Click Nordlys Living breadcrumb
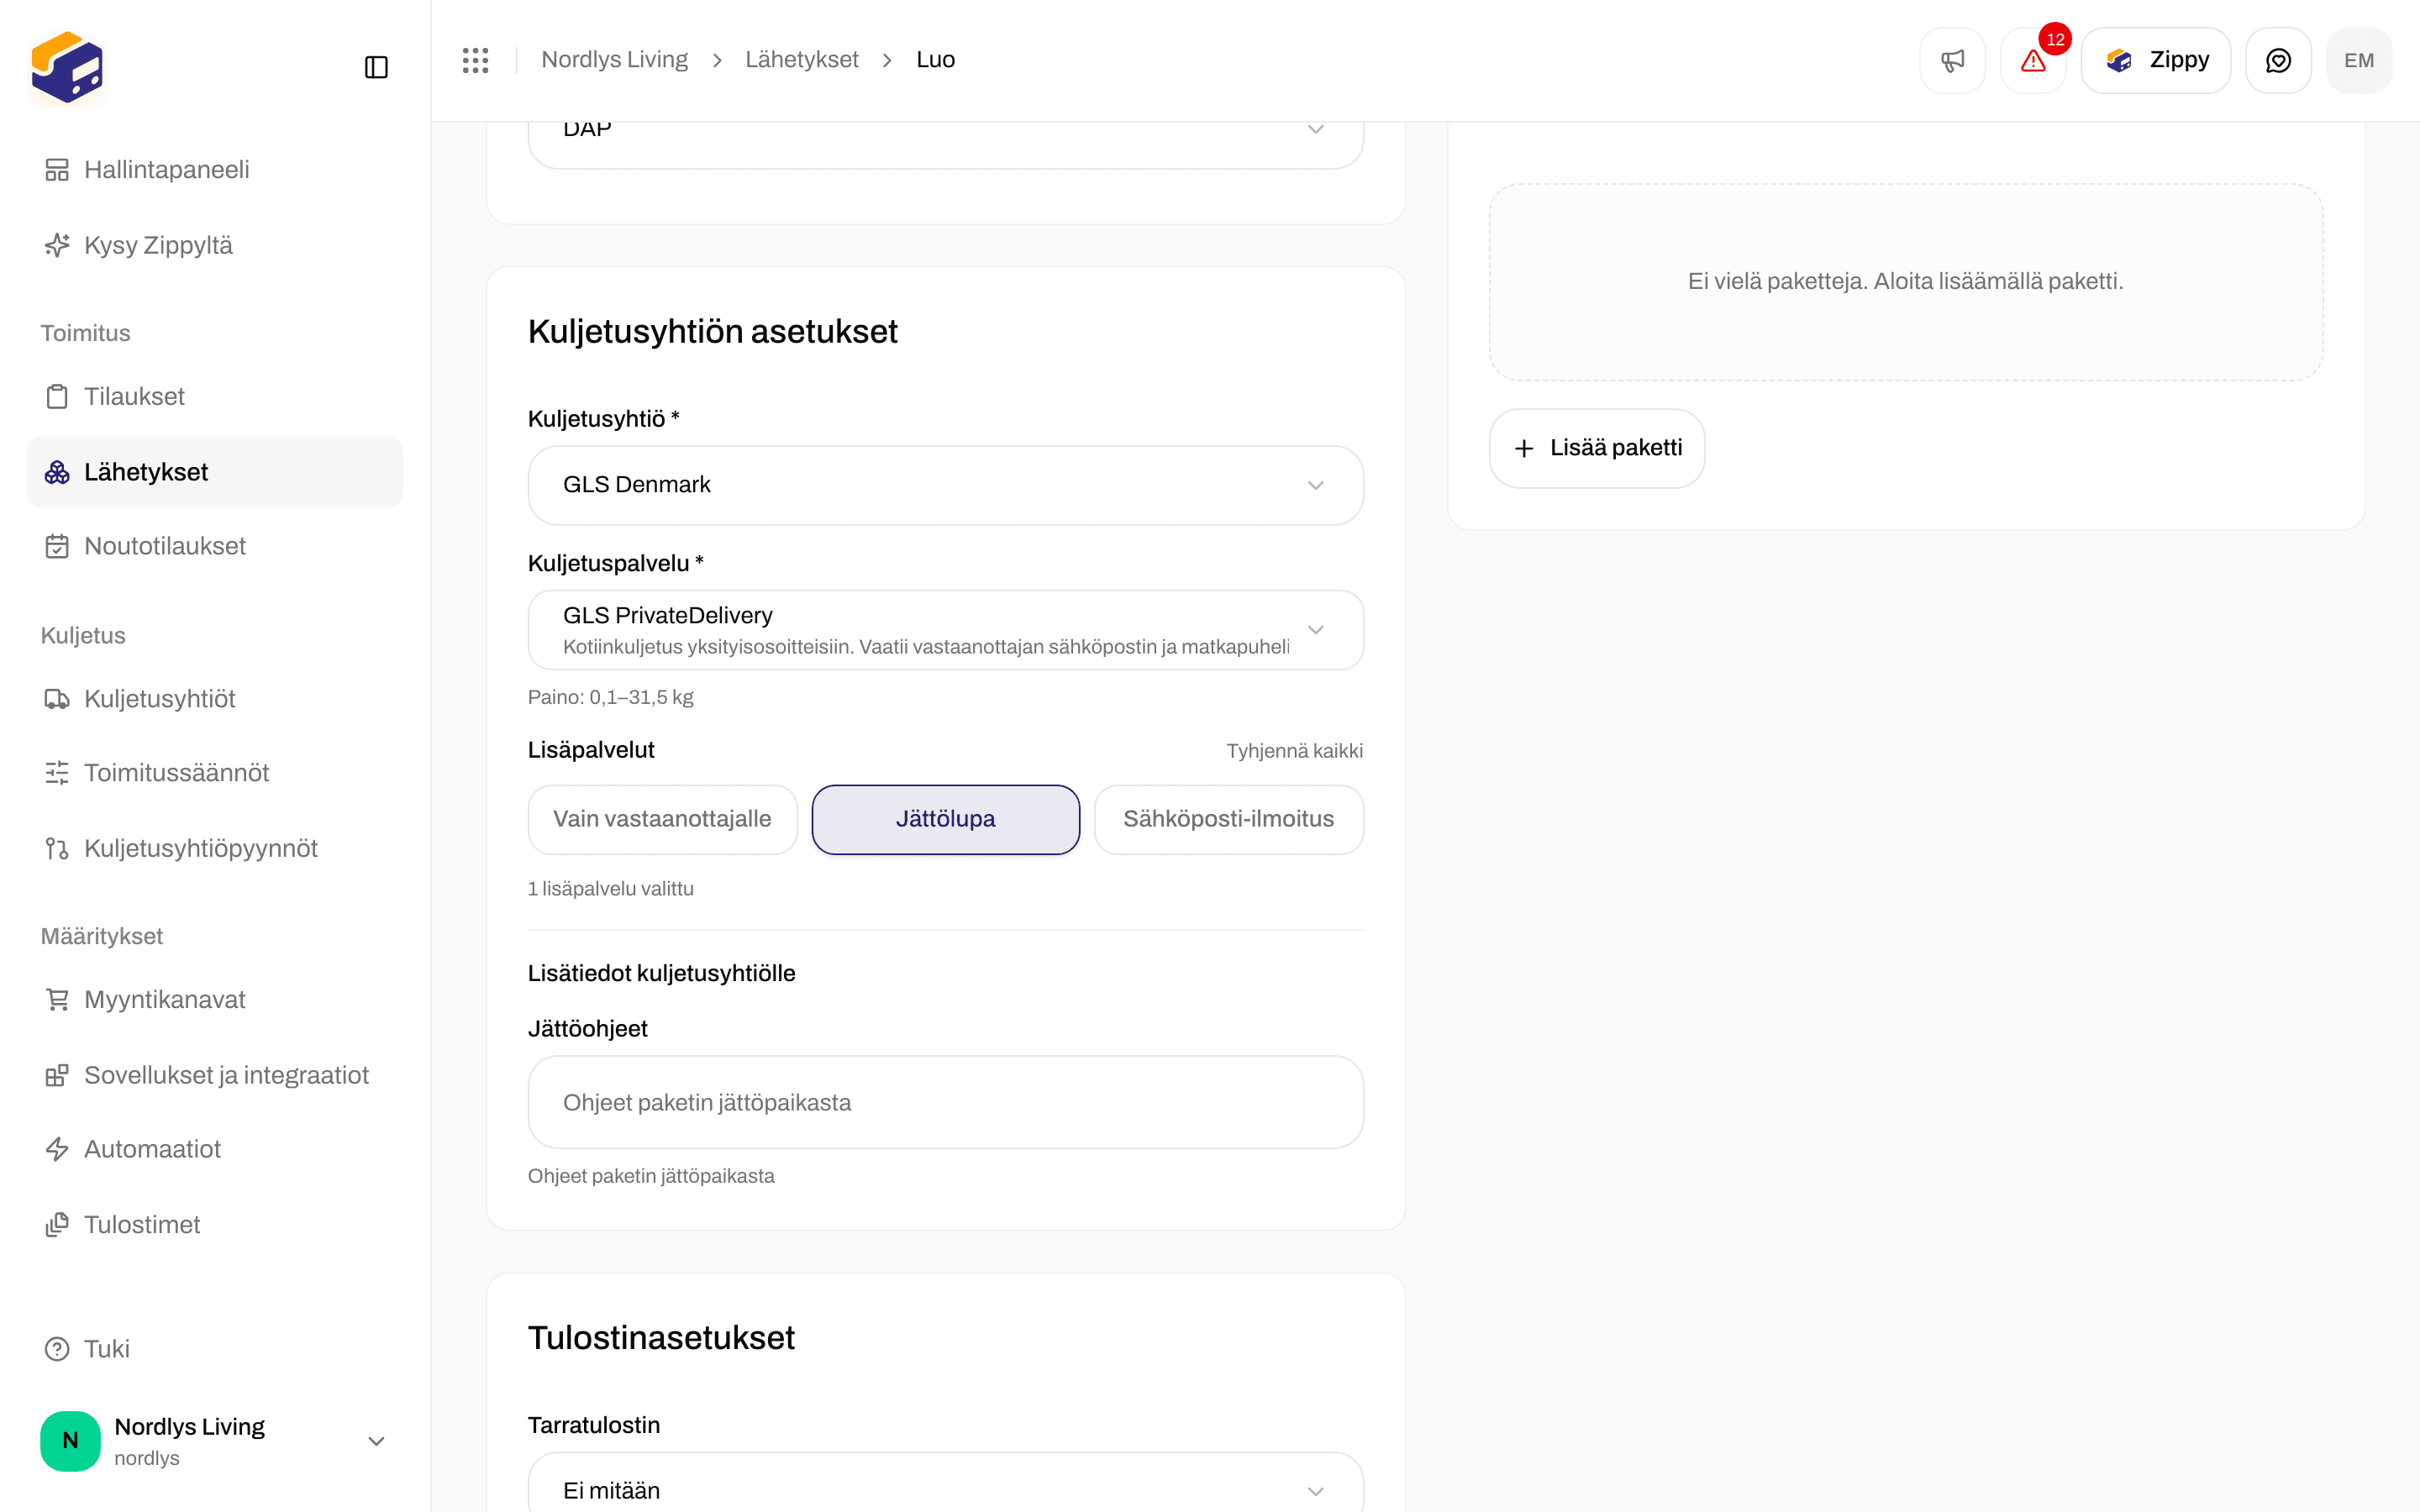The width and height of the screenshot is (2420, 1512). pyautogui.click(x=614, y=60)
